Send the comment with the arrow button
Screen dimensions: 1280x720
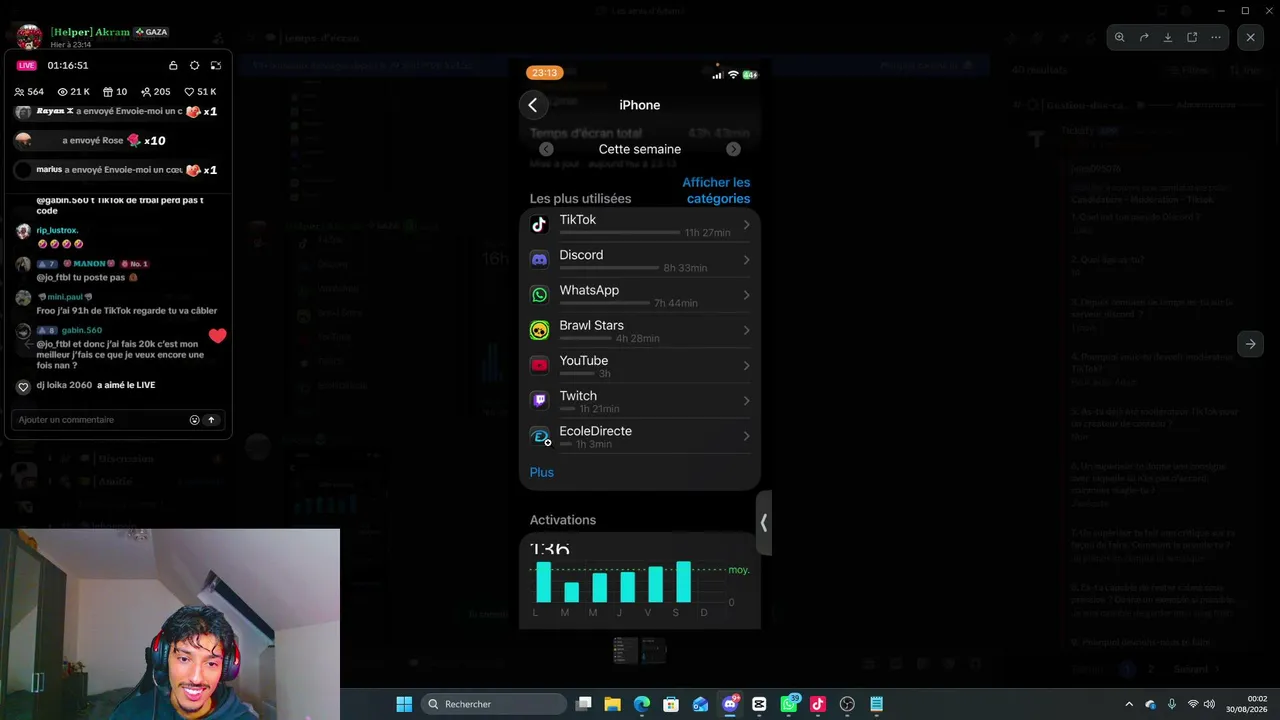click(211, 420)
